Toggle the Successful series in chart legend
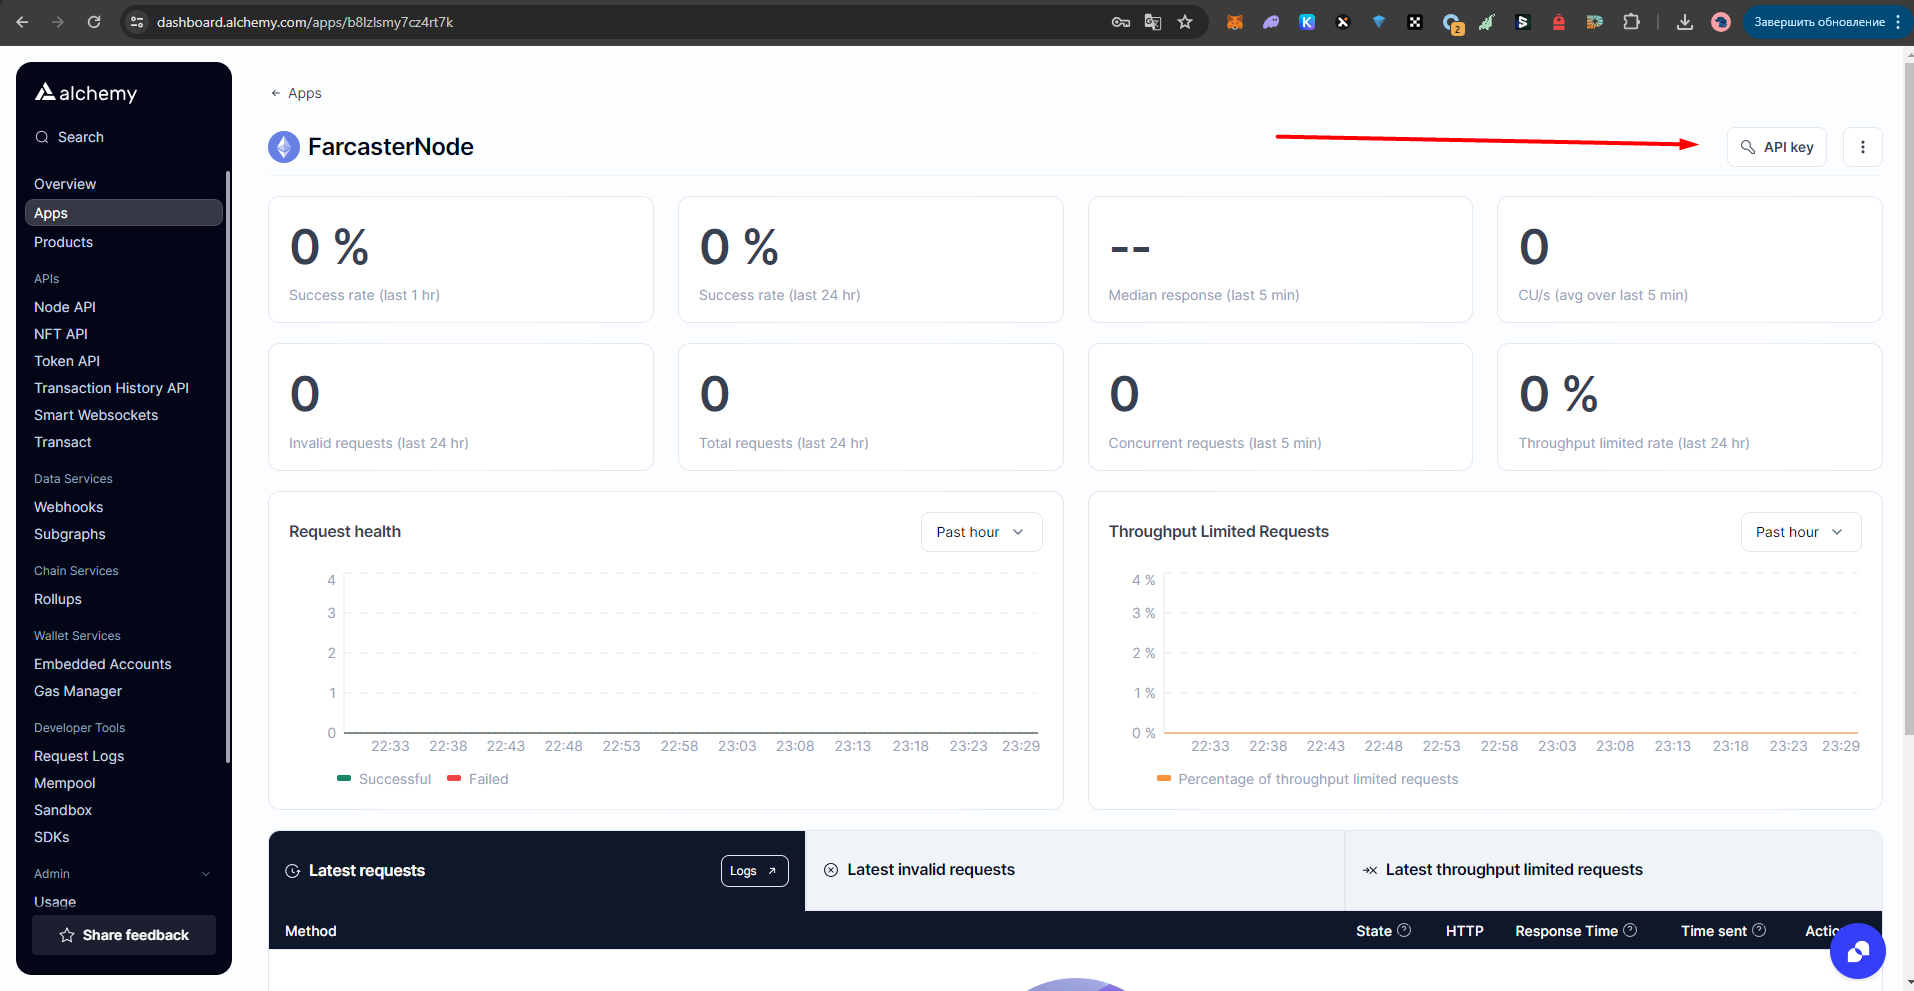 coord(384,779)
